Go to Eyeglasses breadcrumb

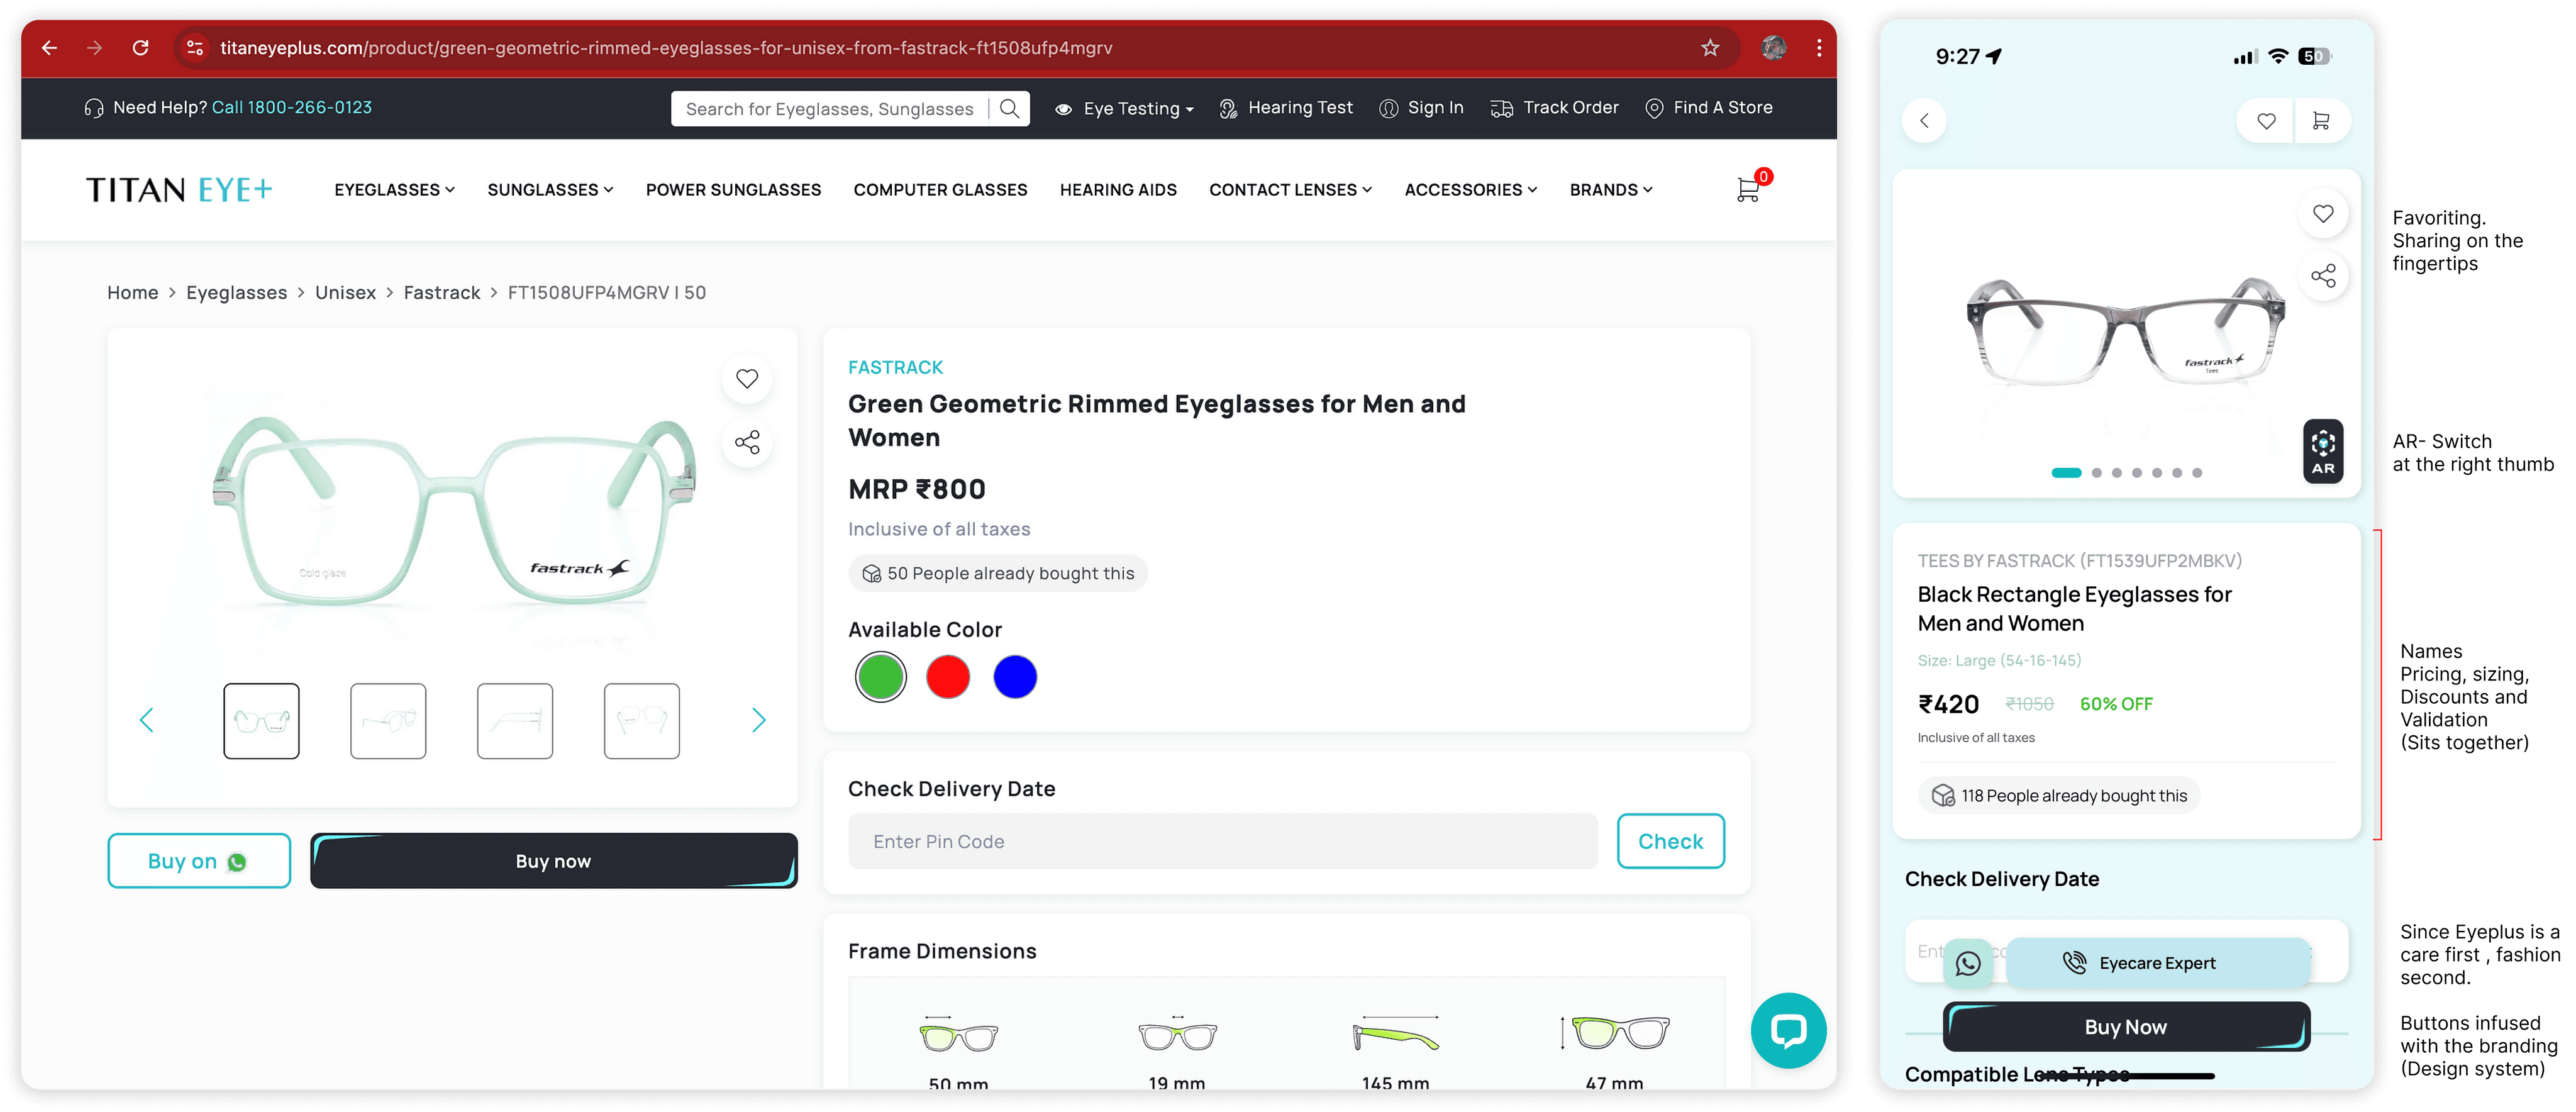[236, 293]
